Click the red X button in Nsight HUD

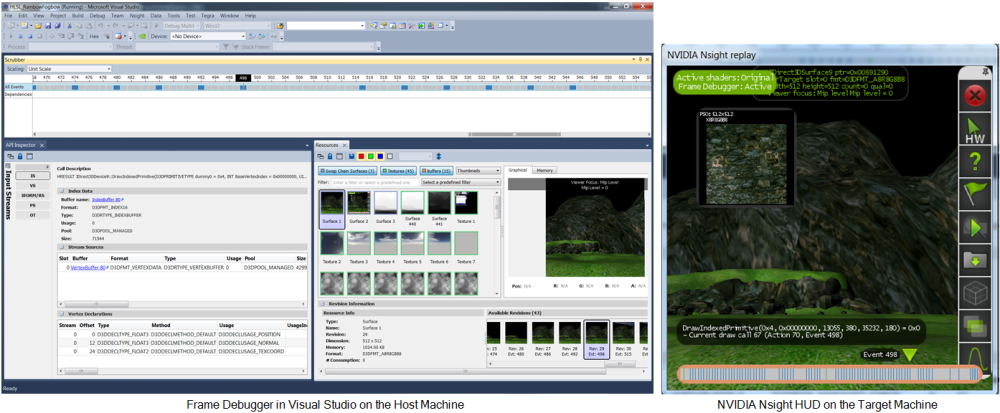pyautogui.click(x=974, y=96)
